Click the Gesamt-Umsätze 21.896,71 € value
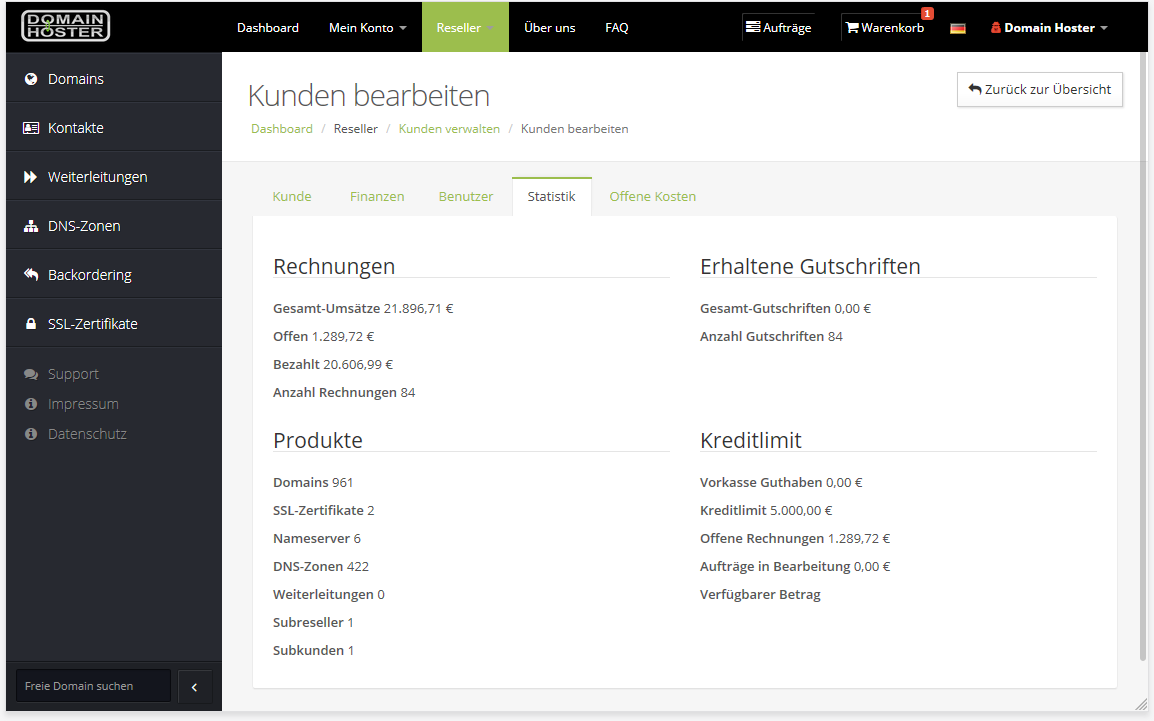 (363, 308)
